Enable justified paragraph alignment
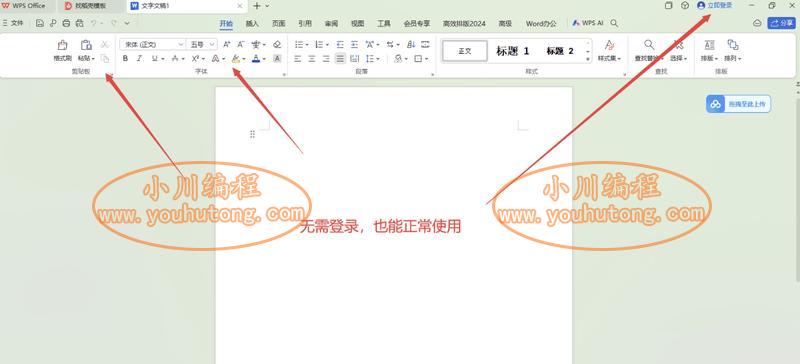800x364 pixels. pos(340,59)
